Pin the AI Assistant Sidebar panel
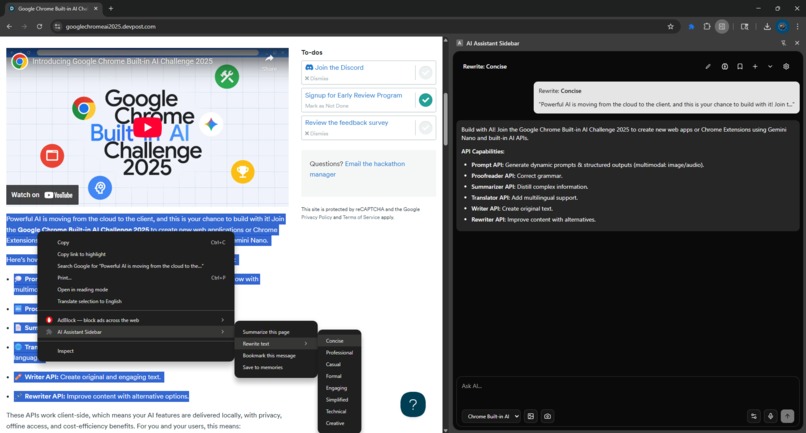The height and width of the screenshot is (433, 806). click(783, 43)
